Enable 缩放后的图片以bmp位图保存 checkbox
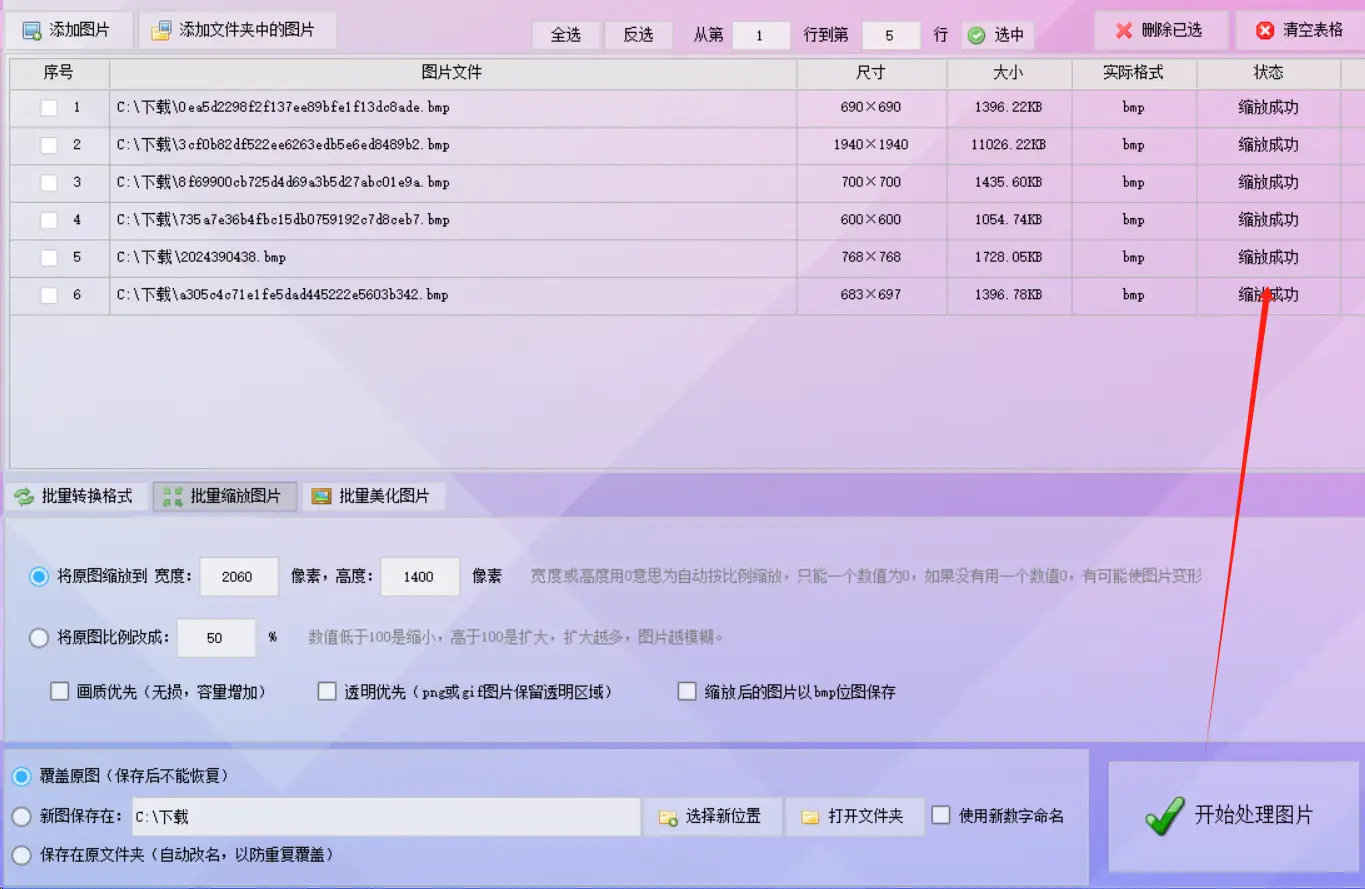 (x=687, y=691)
